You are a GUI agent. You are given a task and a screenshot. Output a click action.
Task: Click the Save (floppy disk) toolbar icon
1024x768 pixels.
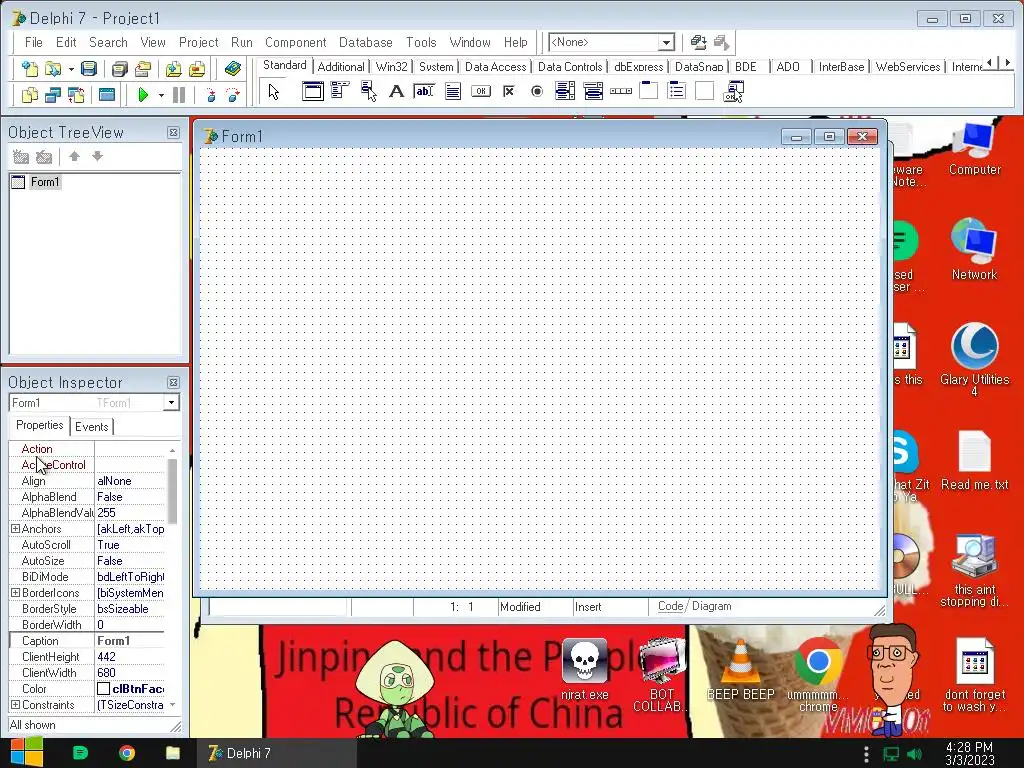click(x=89, y=68)
